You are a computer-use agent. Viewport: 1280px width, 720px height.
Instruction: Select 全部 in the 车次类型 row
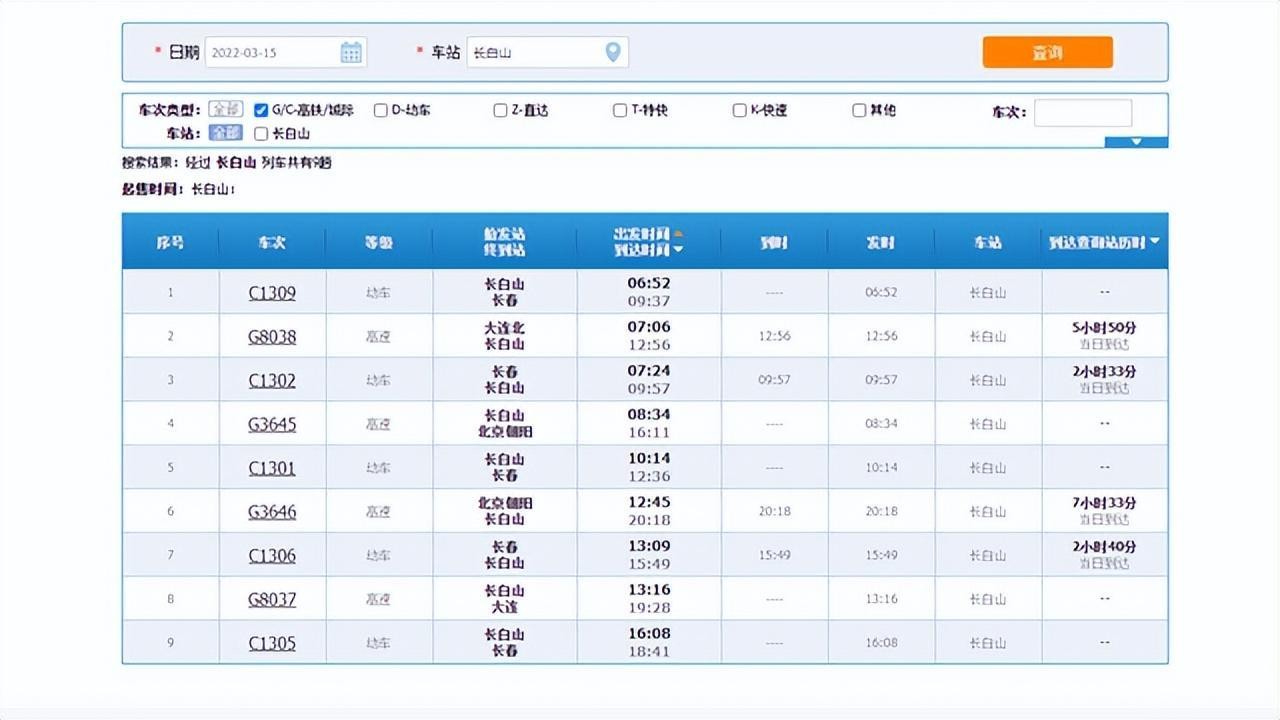tap(226, 110)
